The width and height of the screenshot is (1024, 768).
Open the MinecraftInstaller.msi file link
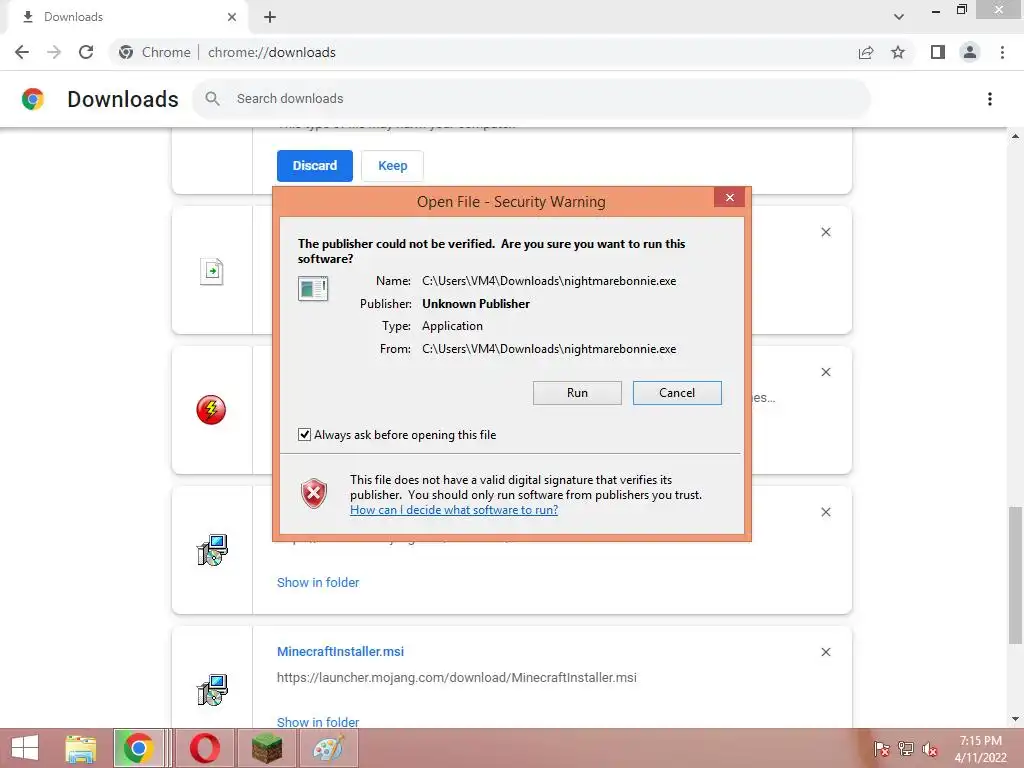pos(340,651)
